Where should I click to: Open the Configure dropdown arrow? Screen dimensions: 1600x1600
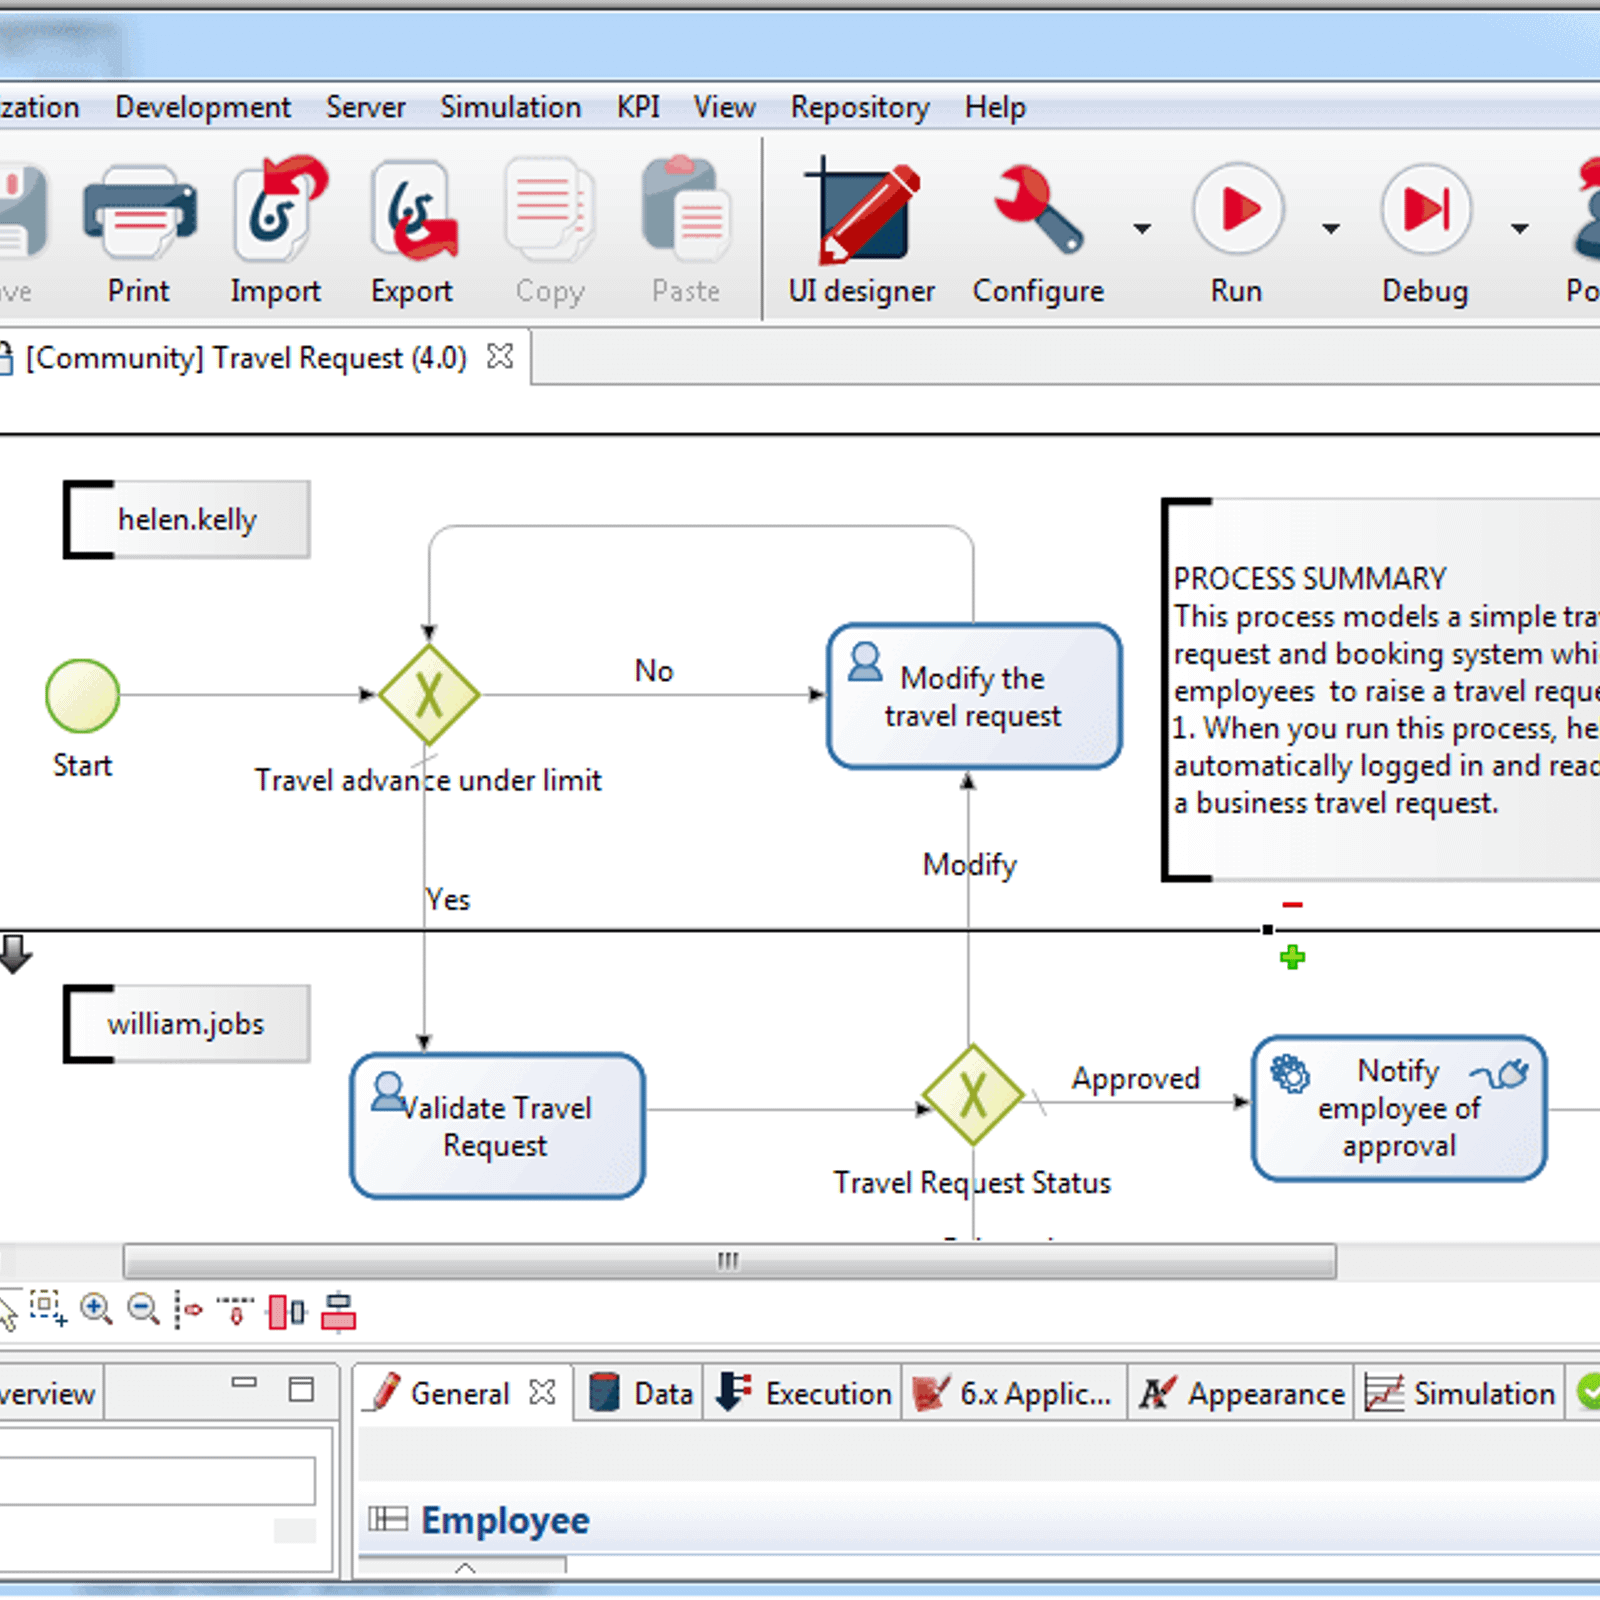point(1142,229)
